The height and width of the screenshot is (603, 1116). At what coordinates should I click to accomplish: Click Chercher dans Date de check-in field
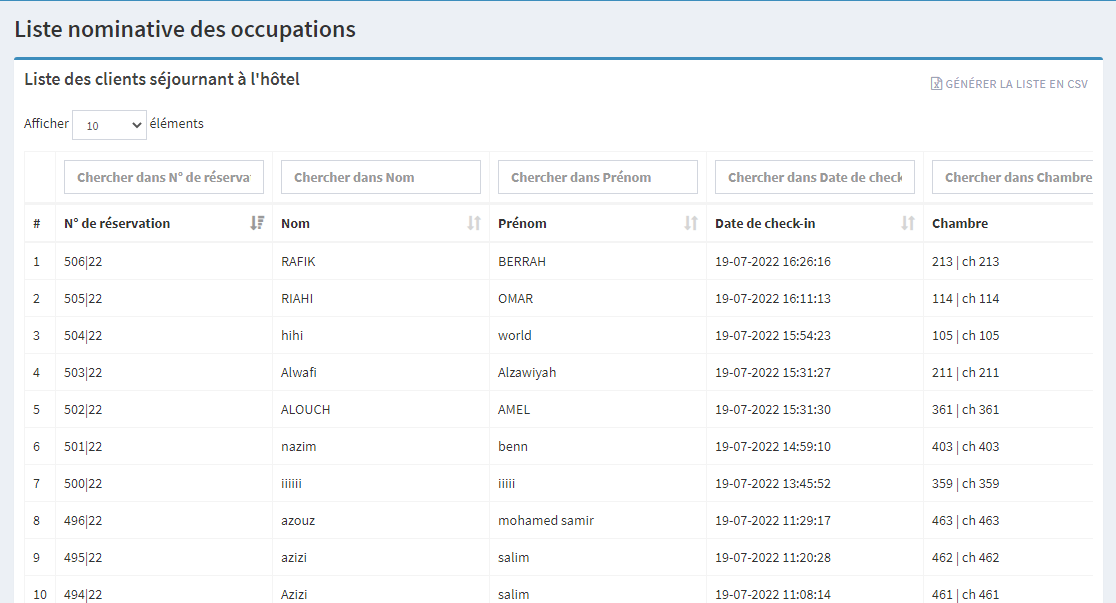[x=815, y=178]
